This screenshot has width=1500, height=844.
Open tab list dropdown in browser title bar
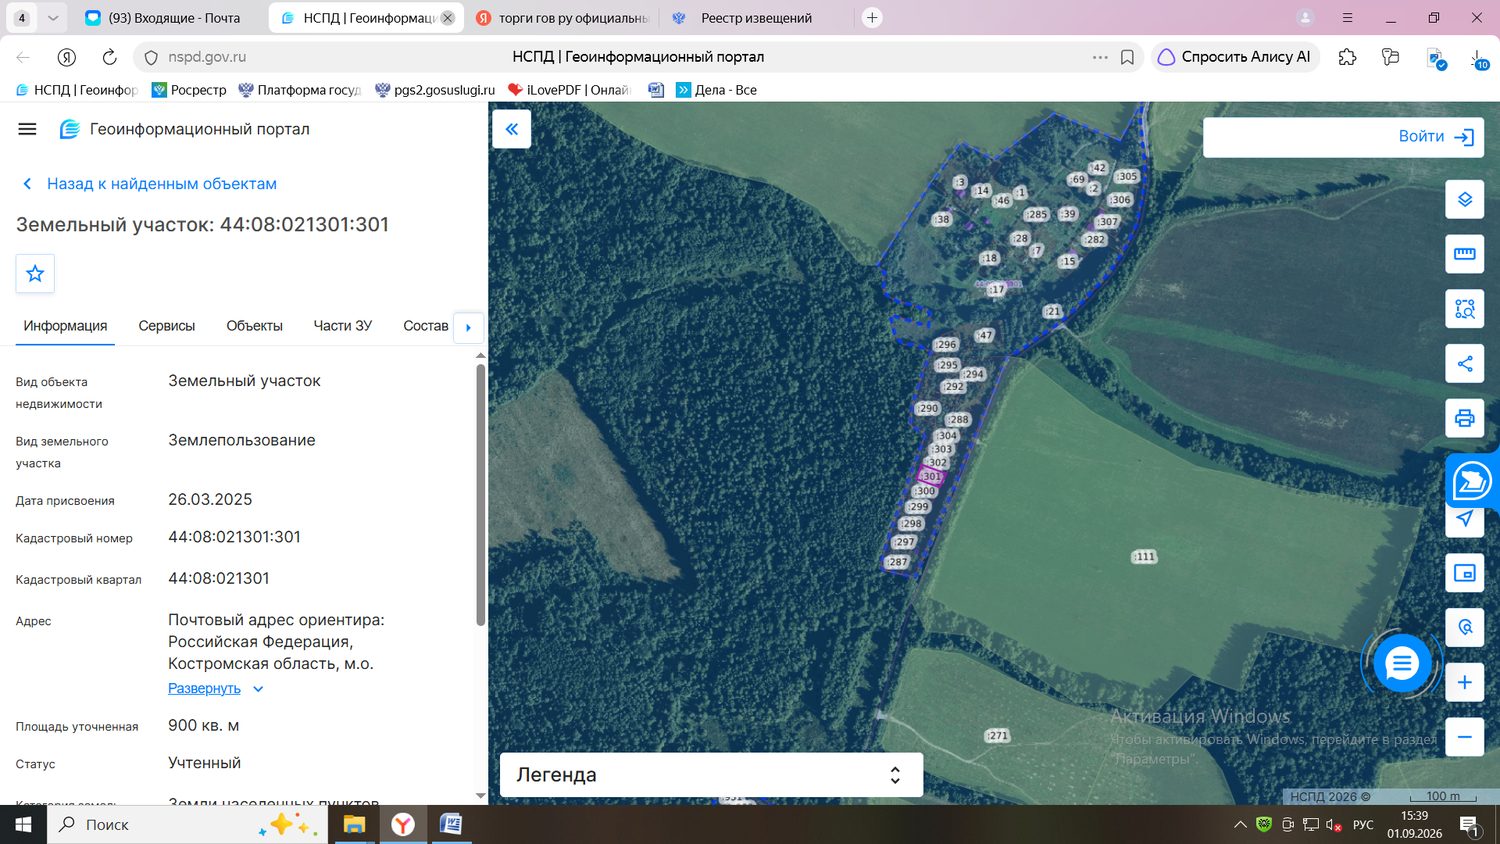pos(53,18)
